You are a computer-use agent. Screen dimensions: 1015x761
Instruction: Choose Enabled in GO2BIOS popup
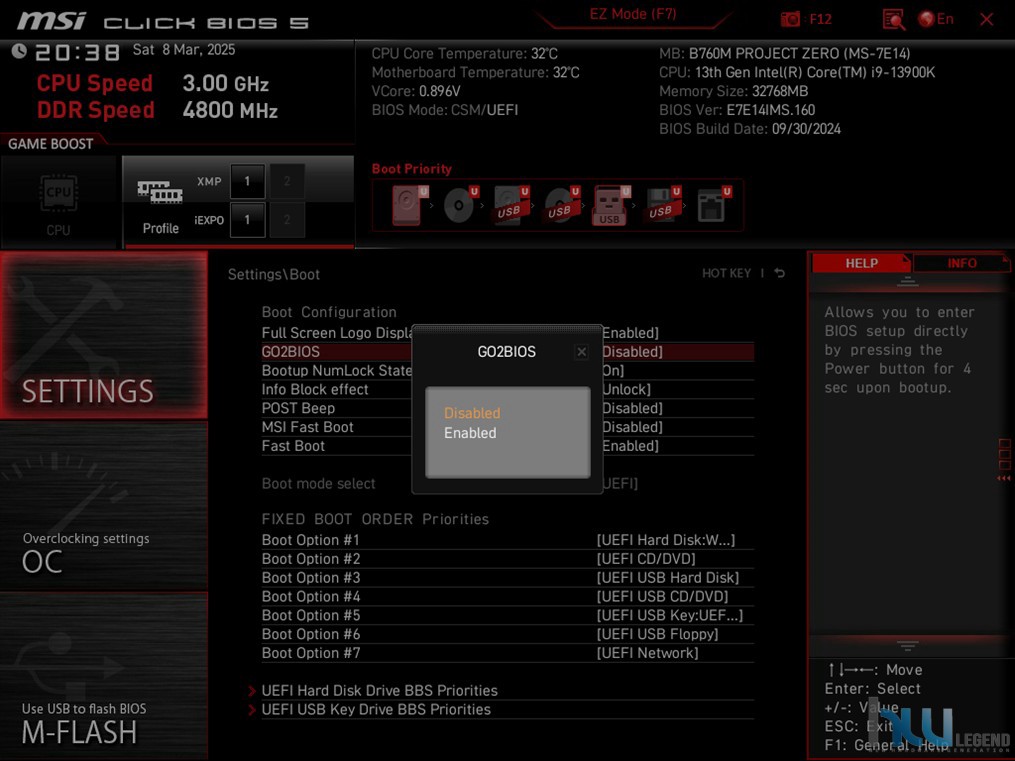pos(470,433)
